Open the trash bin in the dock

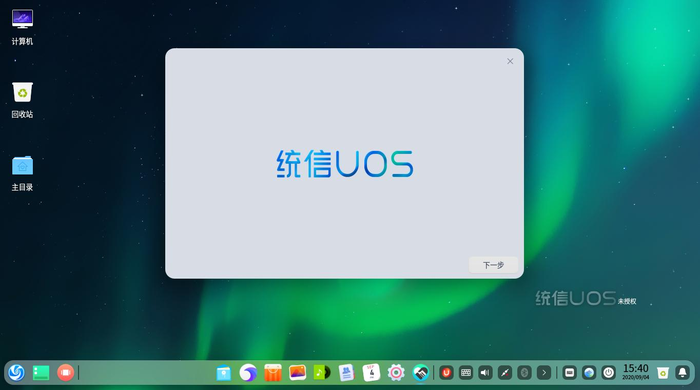[x=663, y=373]
